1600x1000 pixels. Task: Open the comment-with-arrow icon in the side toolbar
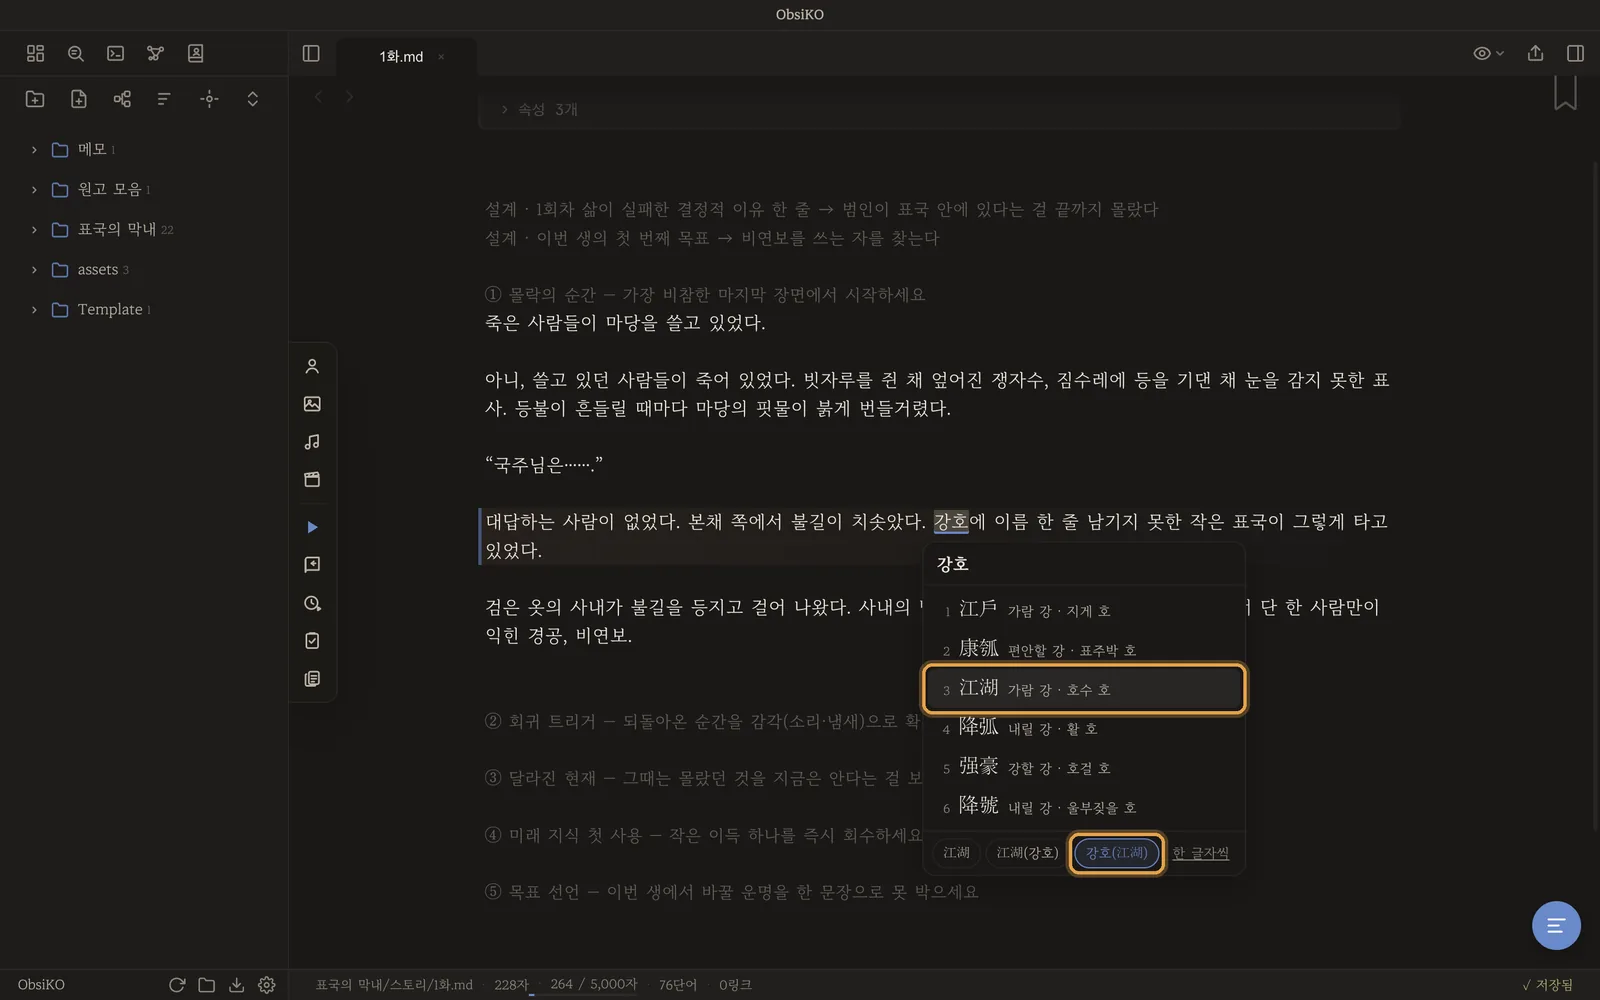point(312,565)
